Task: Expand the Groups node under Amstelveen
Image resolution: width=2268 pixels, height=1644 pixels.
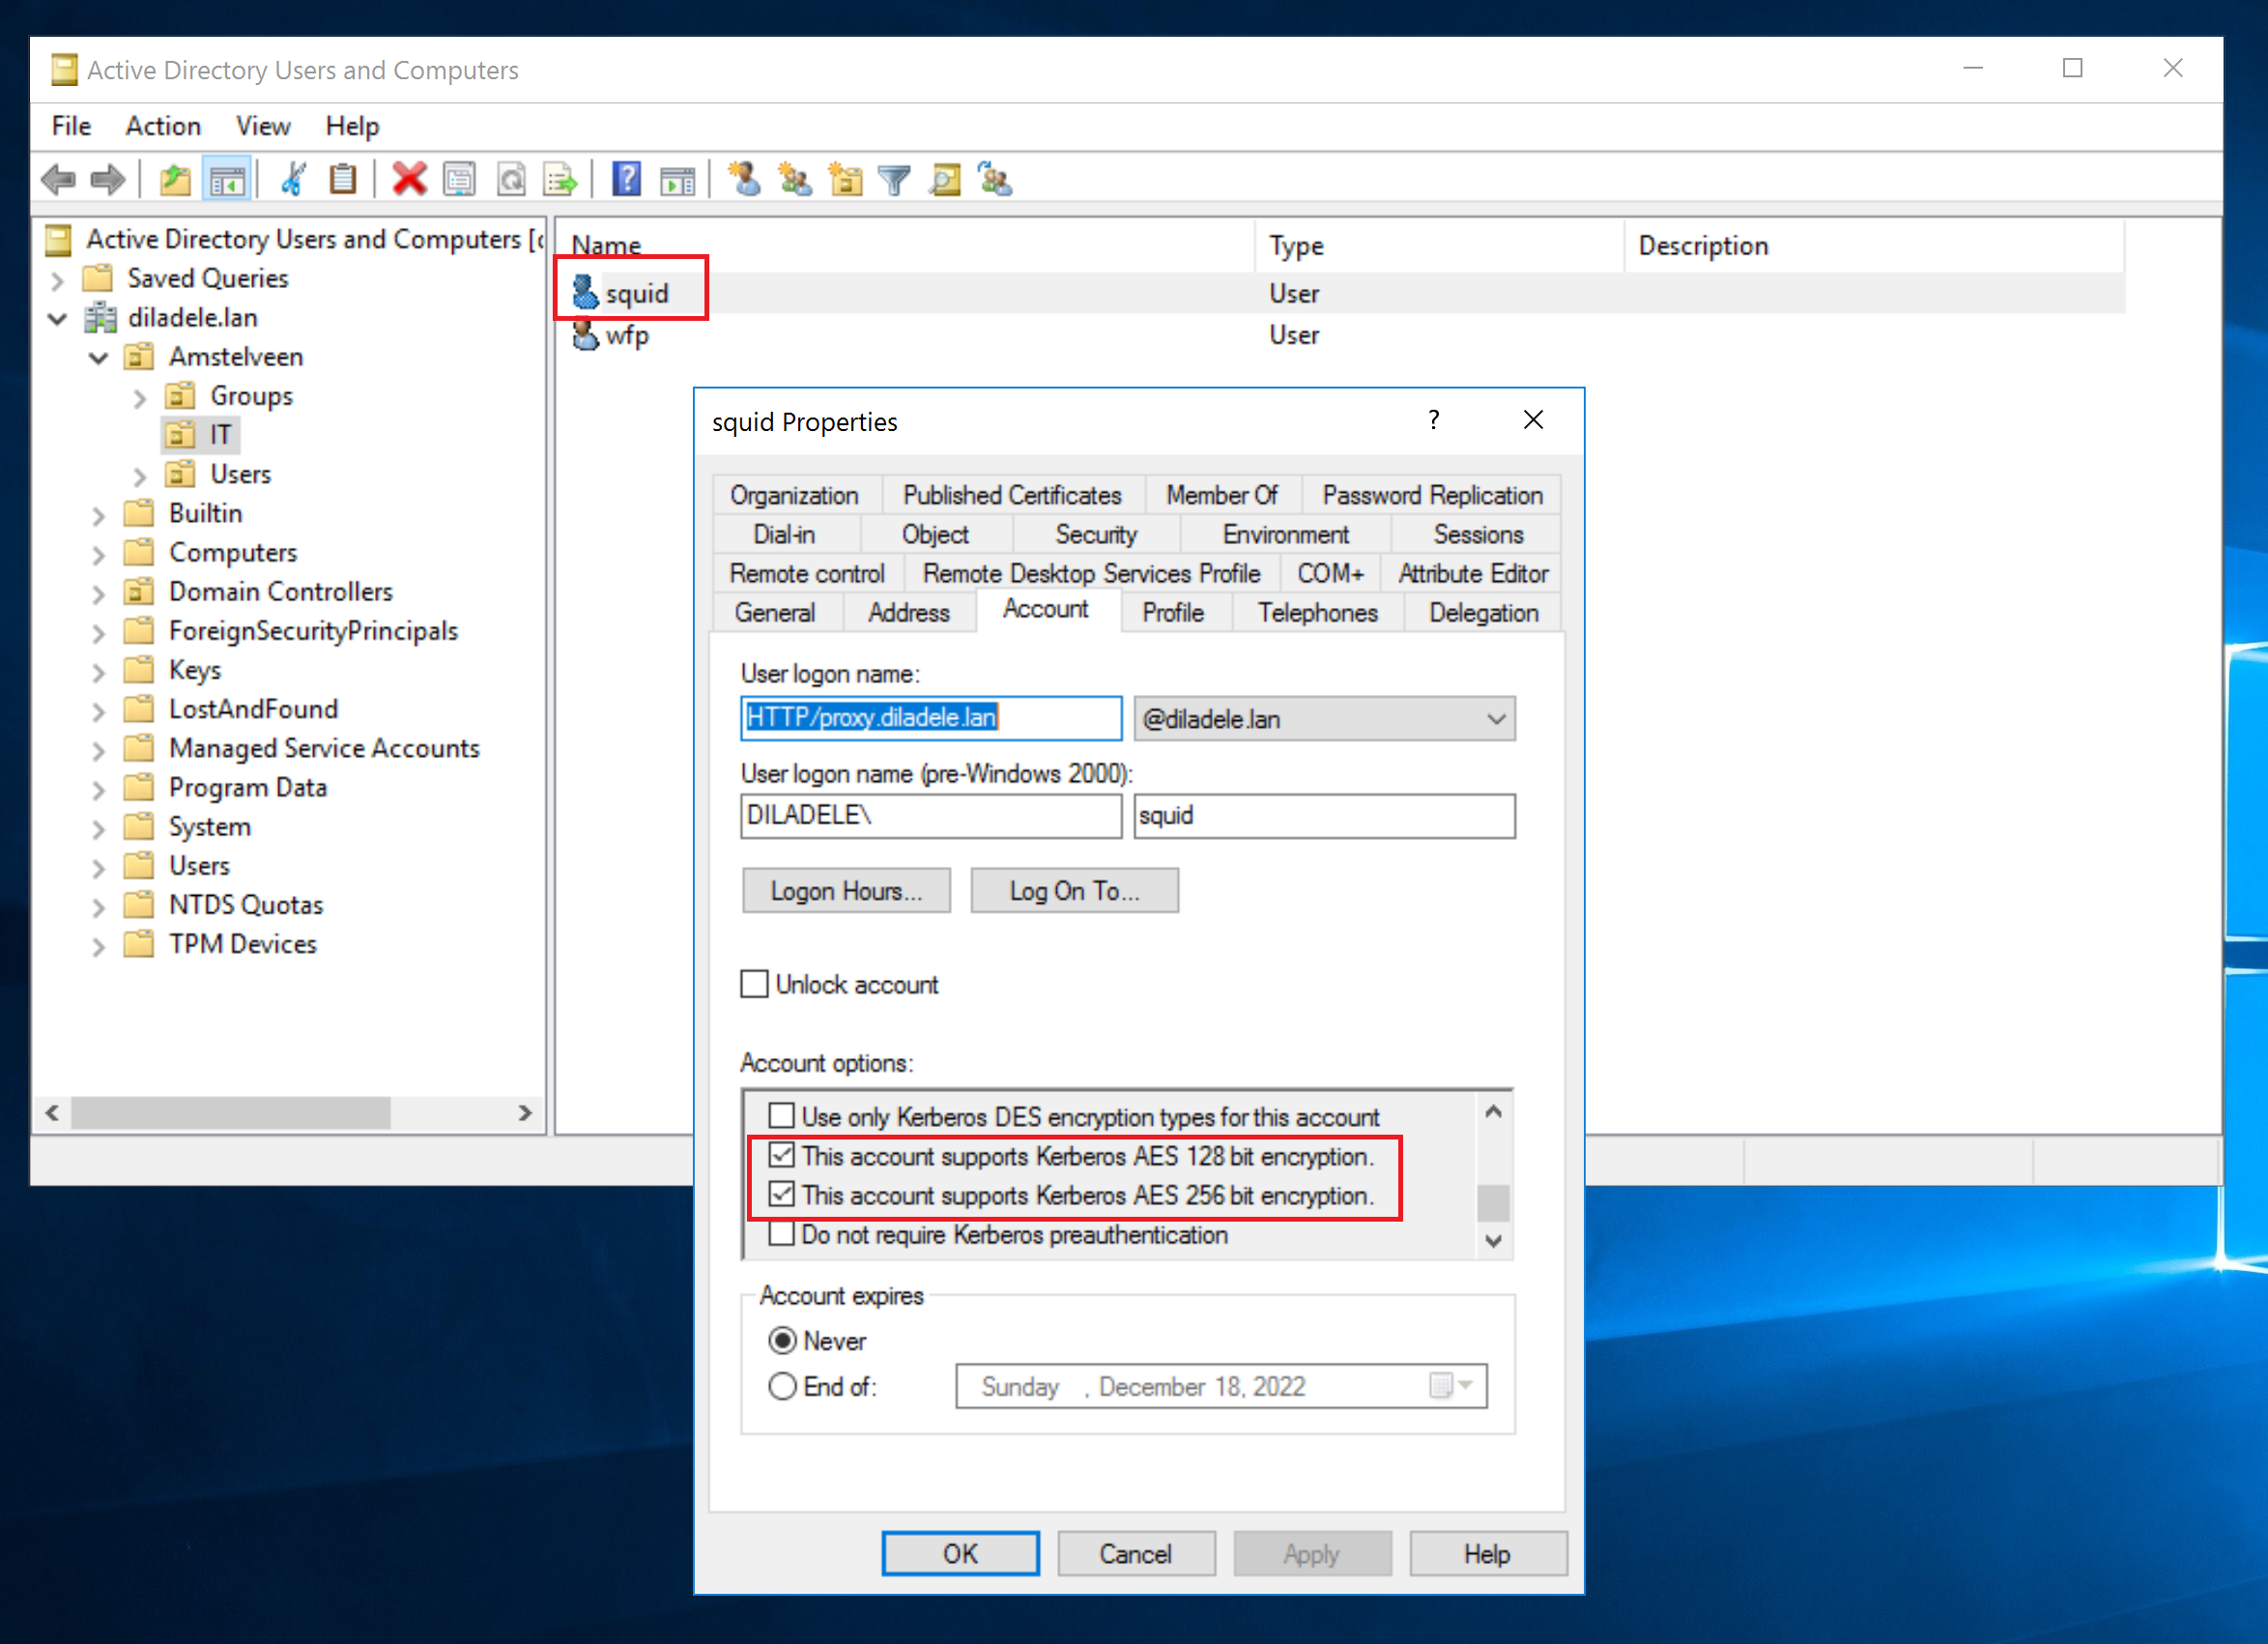Action: point(139,398)
